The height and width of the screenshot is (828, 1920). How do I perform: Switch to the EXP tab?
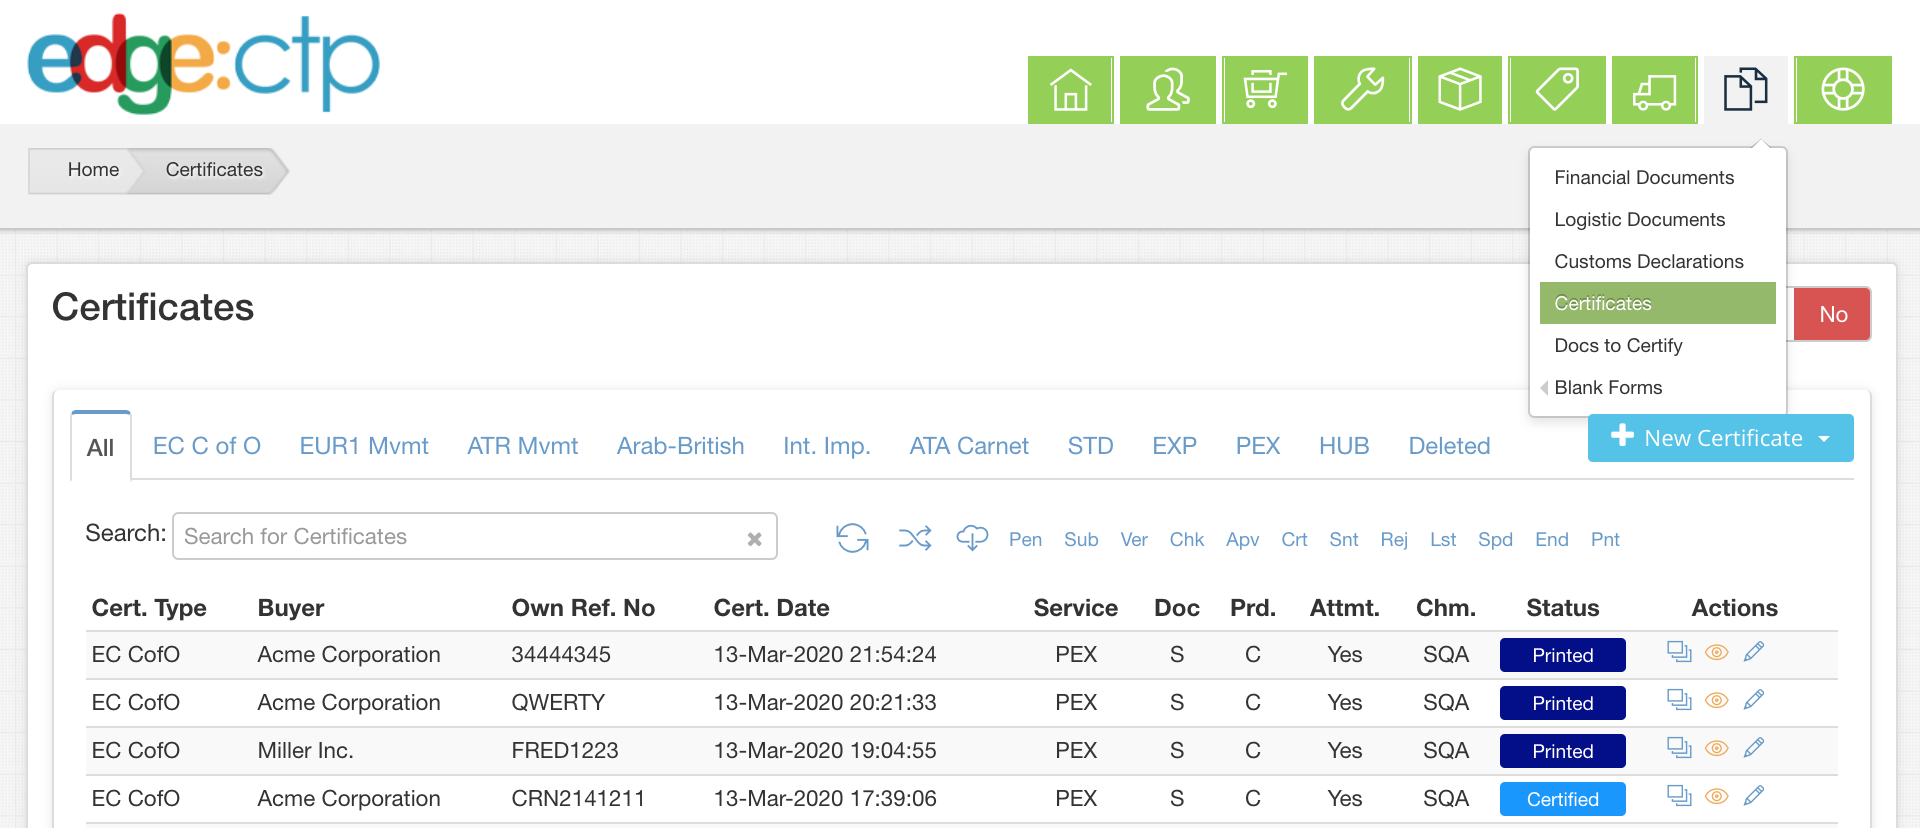coord(1174,446)
